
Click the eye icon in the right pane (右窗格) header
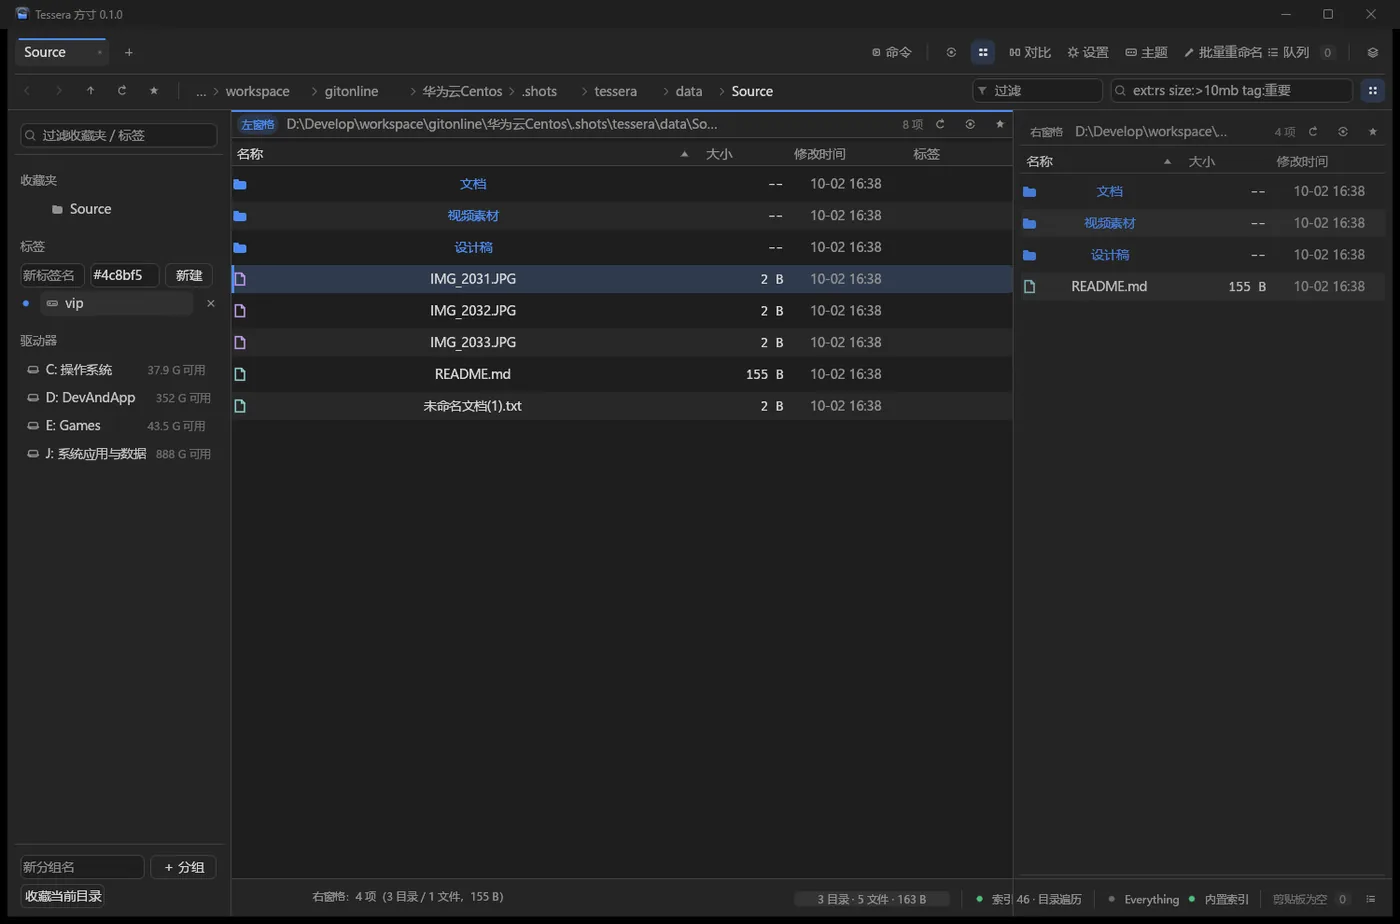pyautogui.click(x=1343, y=131)
